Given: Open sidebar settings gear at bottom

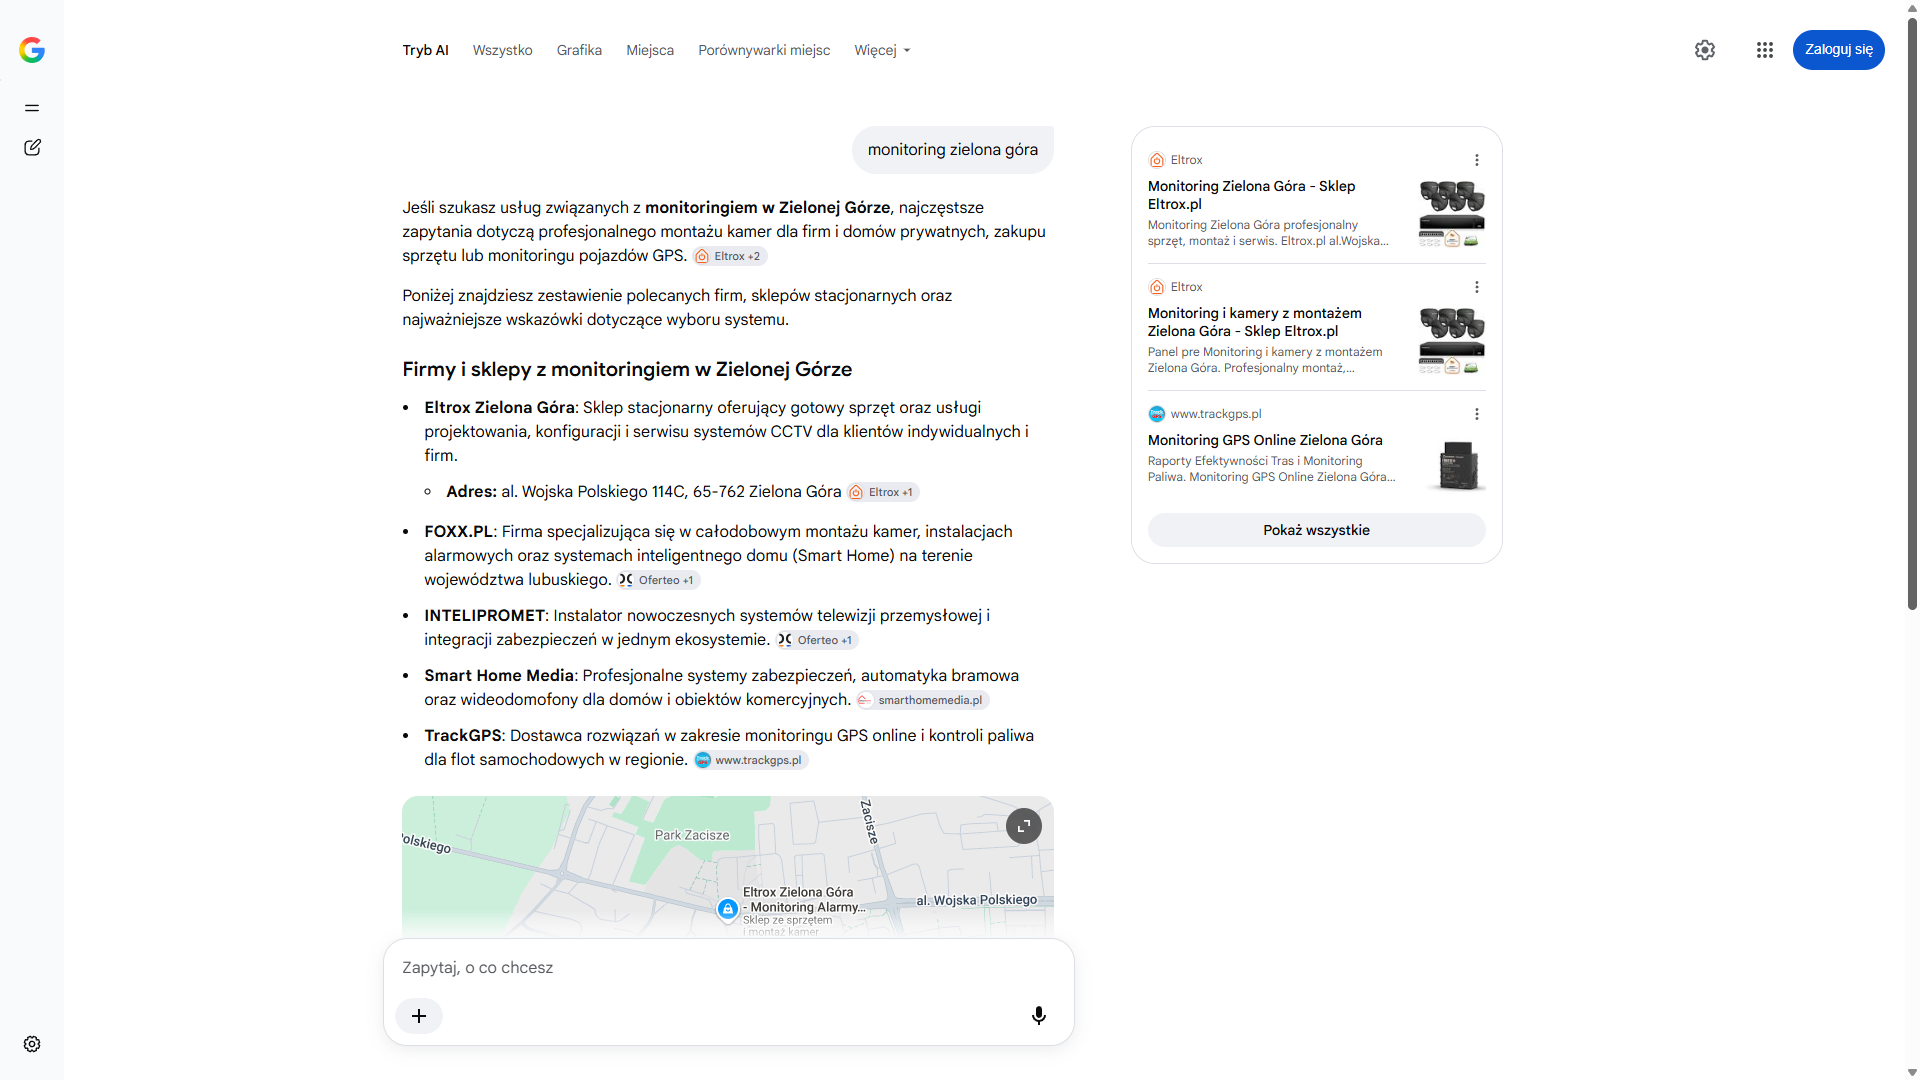Looking at the screenshot, I should coord(32,1044).
